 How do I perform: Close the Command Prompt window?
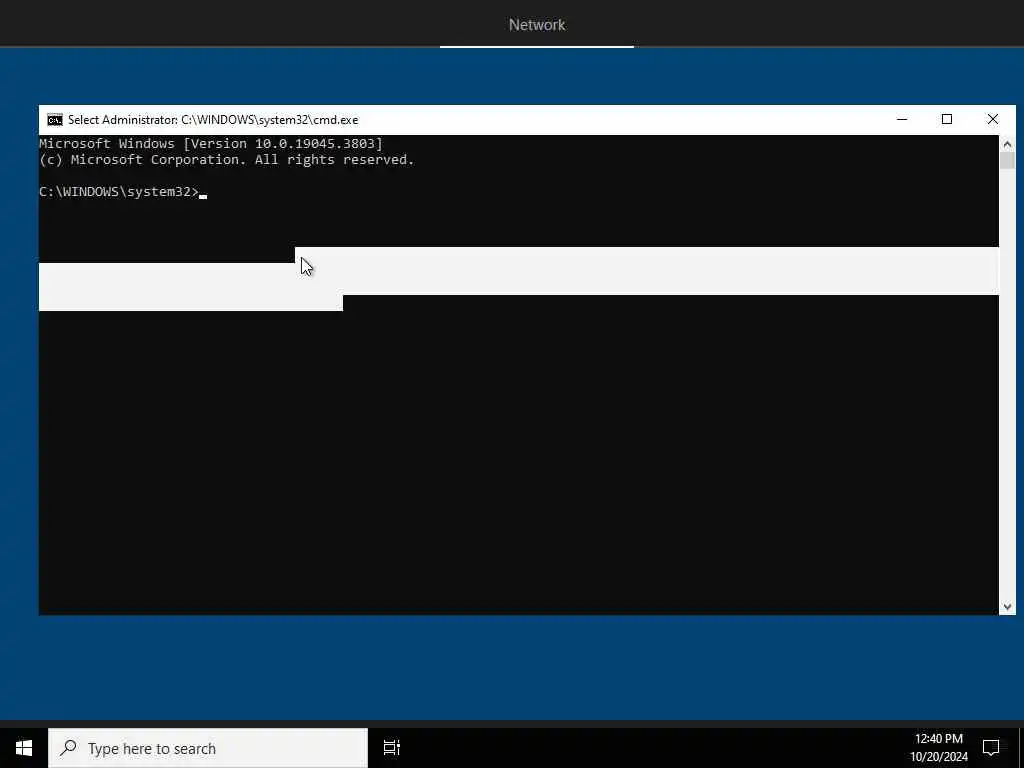[993, 120]
